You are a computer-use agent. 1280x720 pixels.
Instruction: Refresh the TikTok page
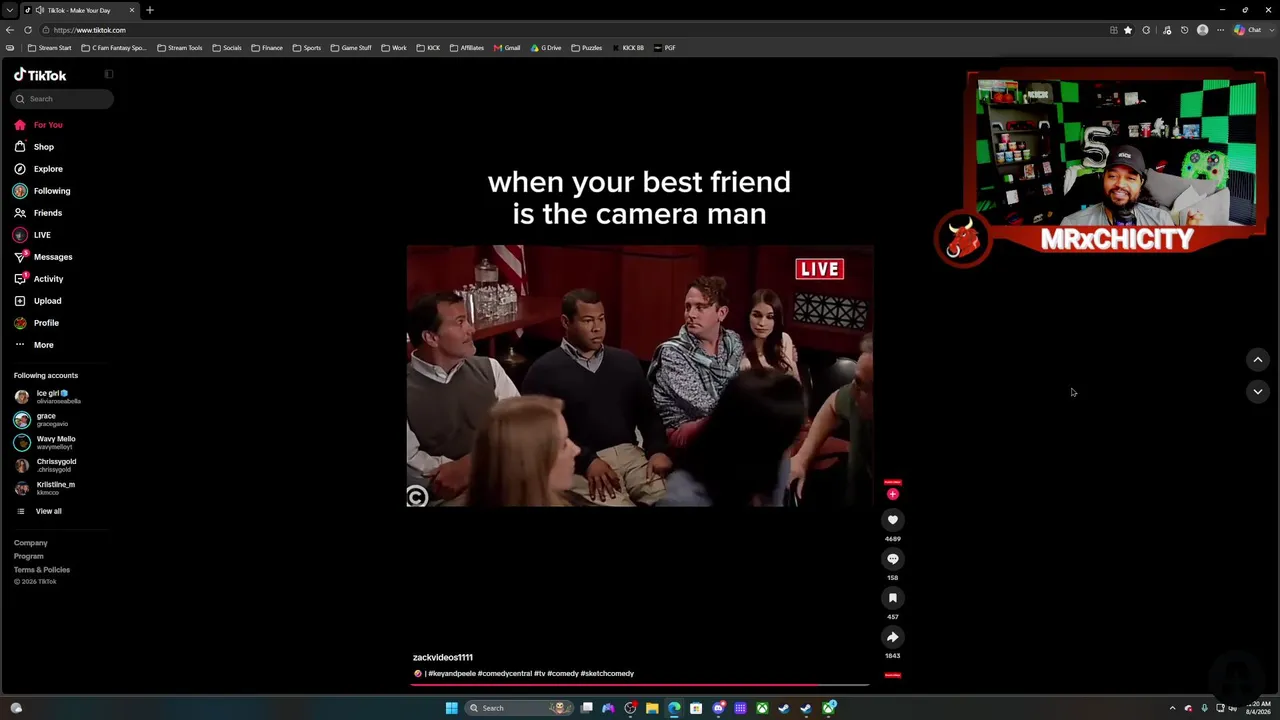click(x=28, y=30)
